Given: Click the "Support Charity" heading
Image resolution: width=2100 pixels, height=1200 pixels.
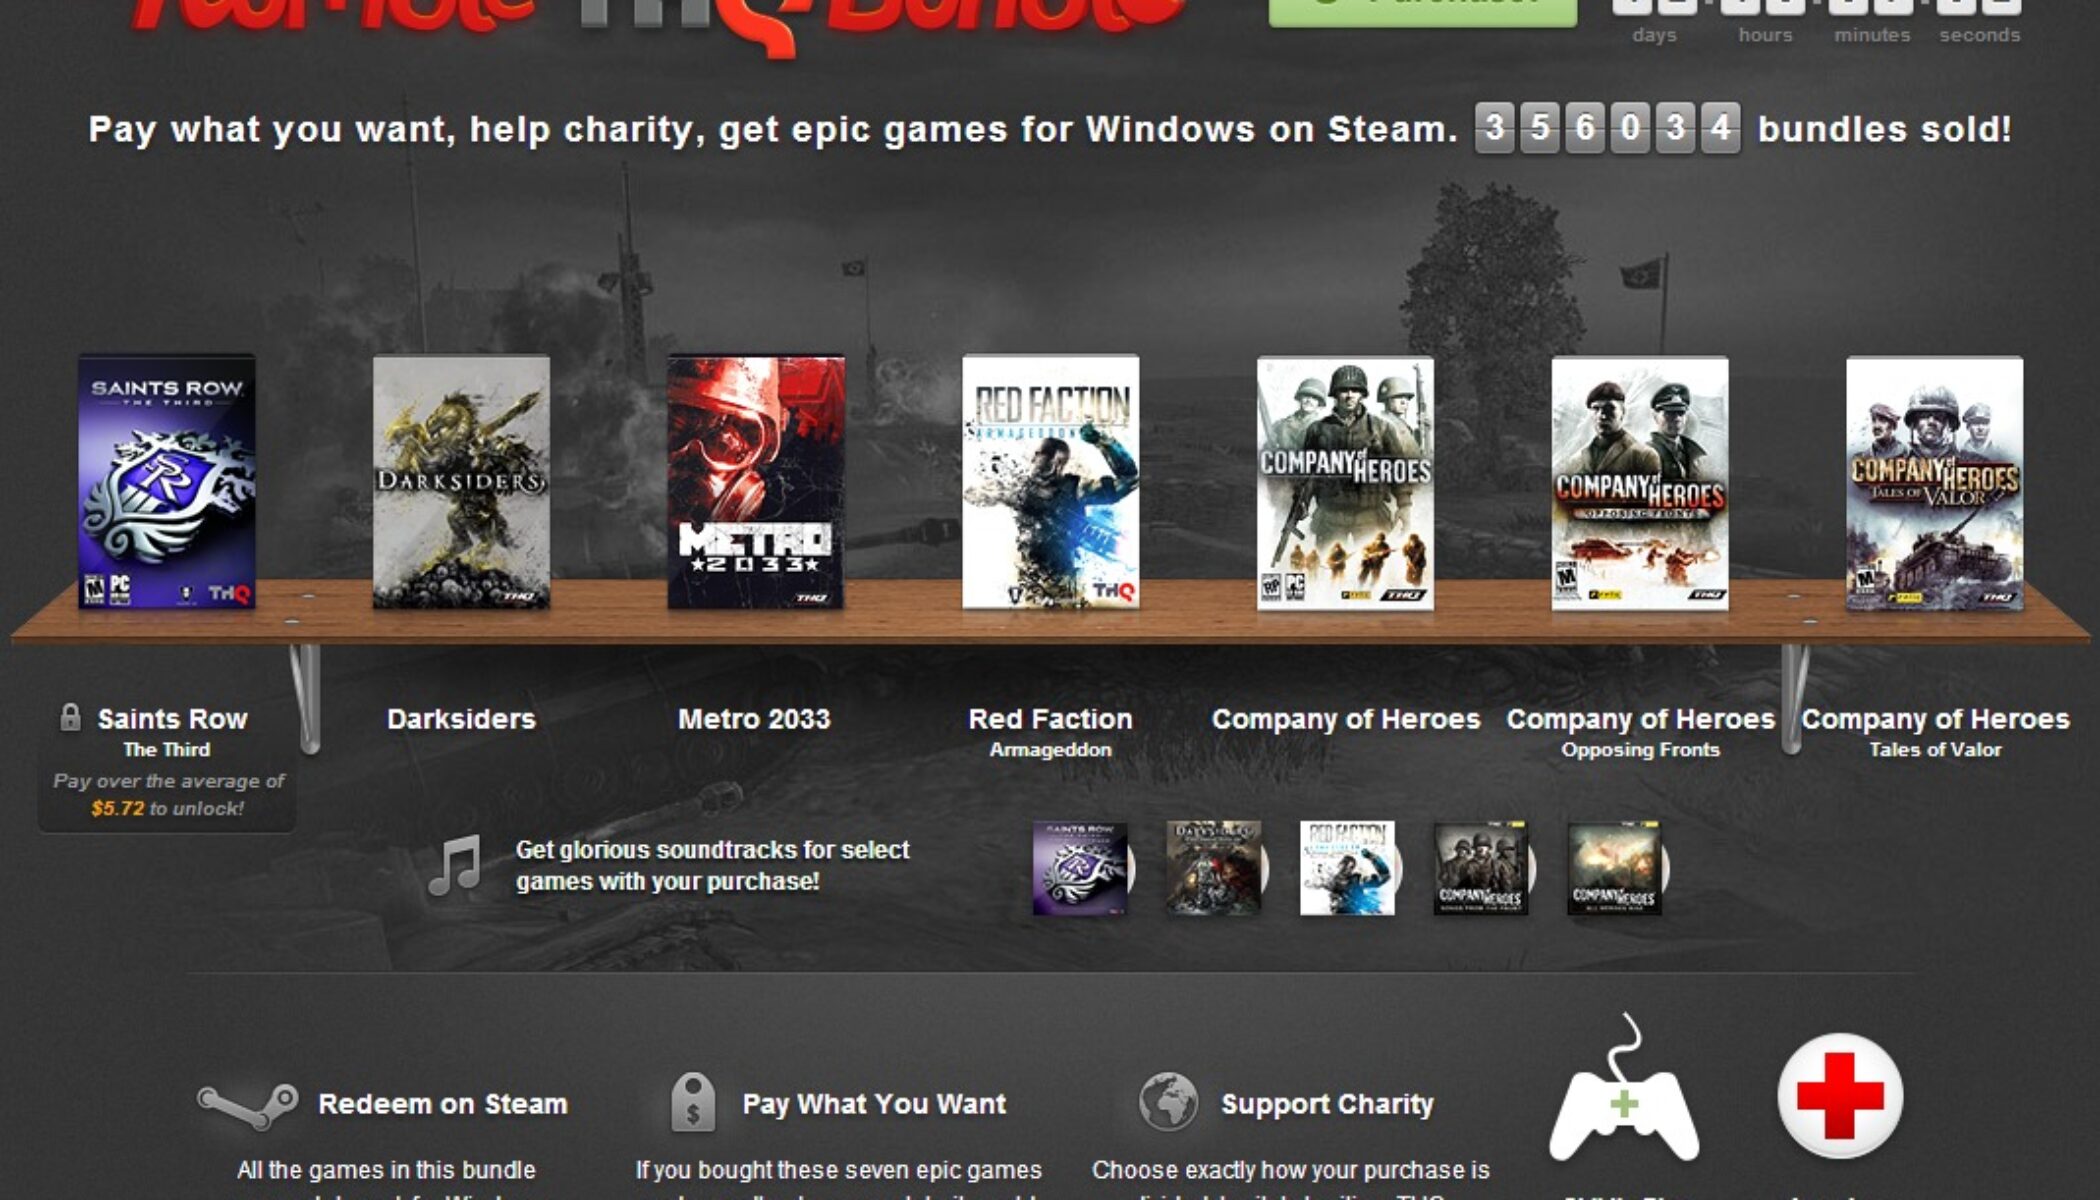Looking at the screenshot, I should pos(1327,1104).
